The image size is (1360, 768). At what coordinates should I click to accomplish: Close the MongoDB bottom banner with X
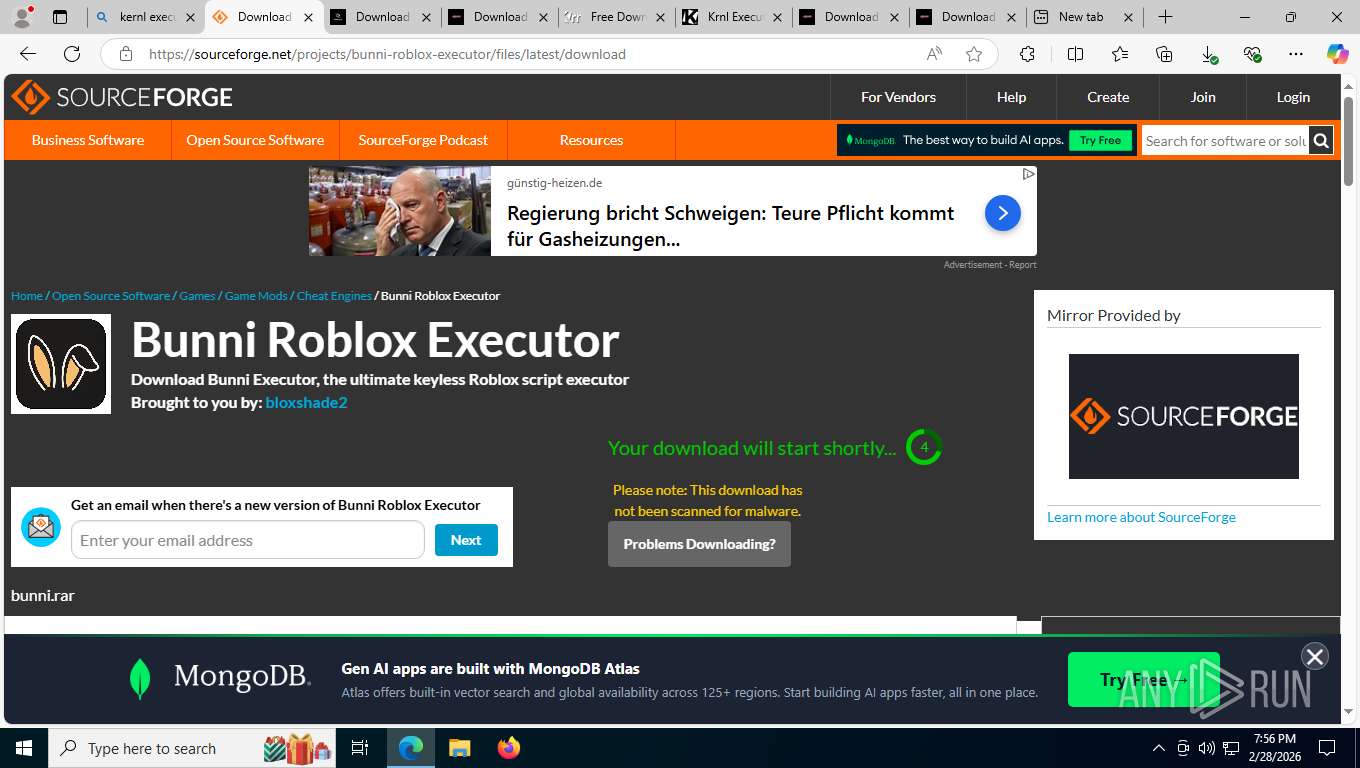(1314, 656)
